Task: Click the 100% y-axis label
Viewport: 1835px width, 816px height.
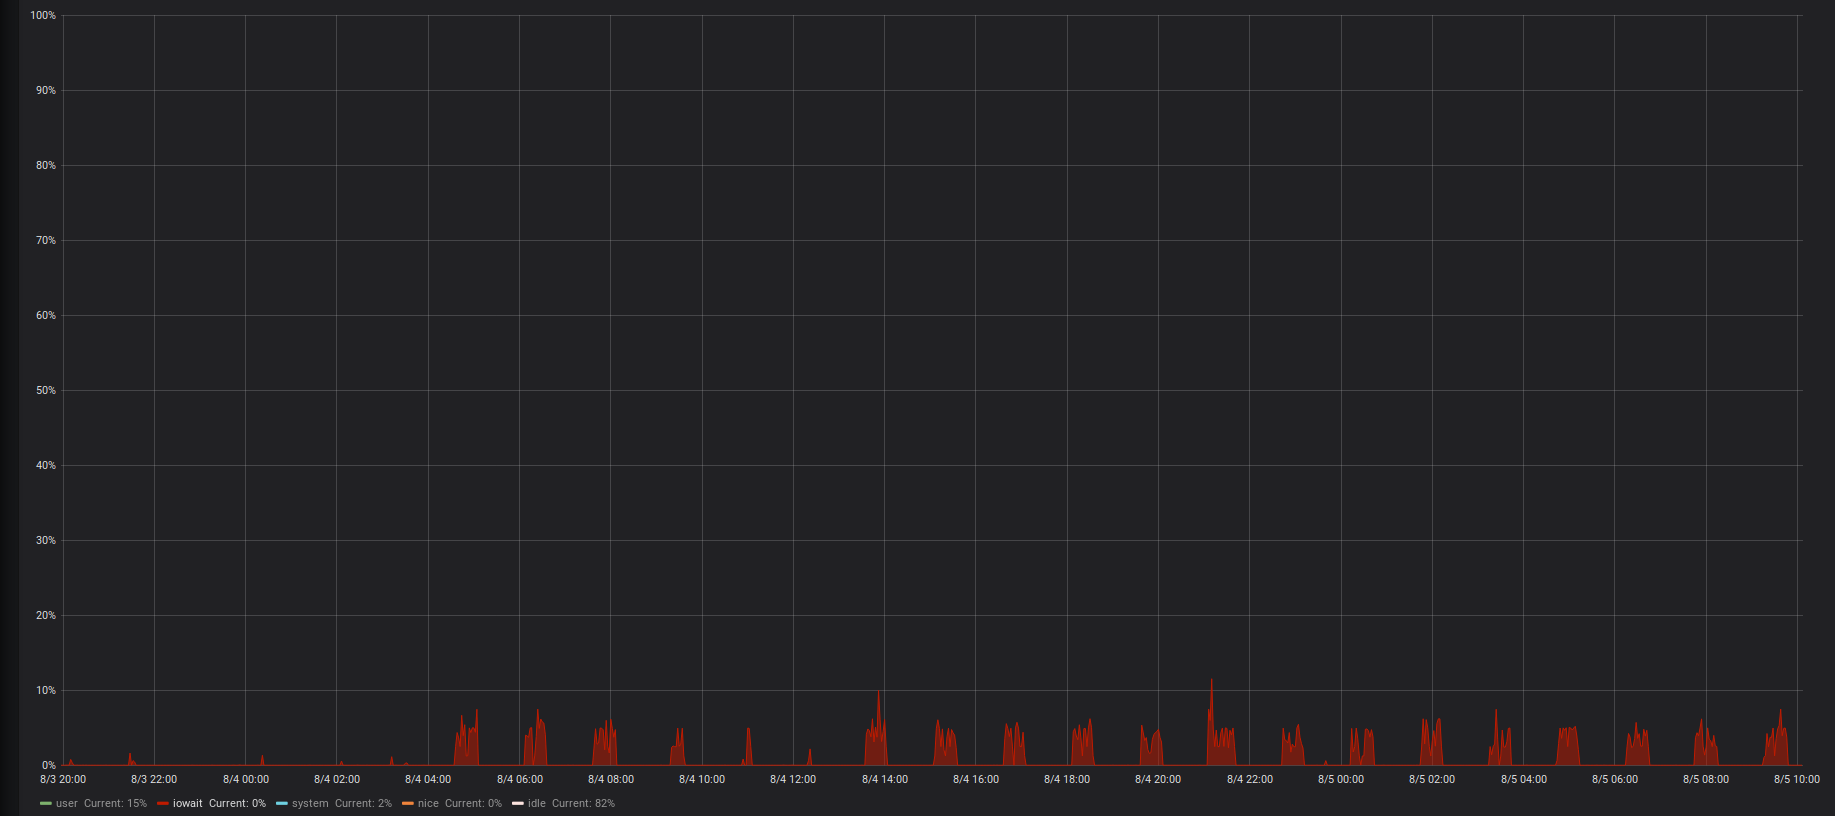Action: [x=43, y=16]
